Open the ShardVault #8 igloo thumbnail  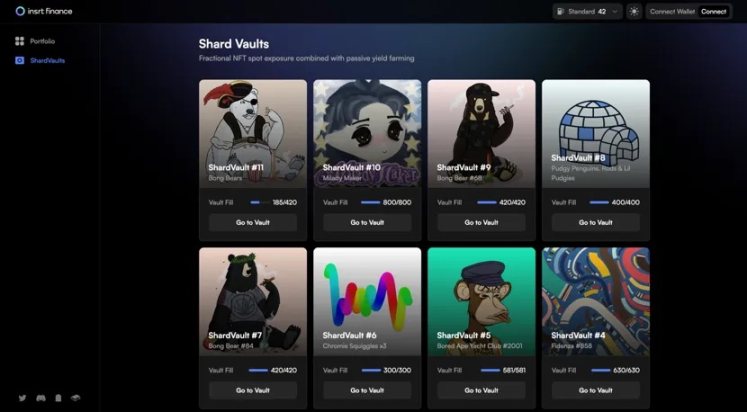596,133
